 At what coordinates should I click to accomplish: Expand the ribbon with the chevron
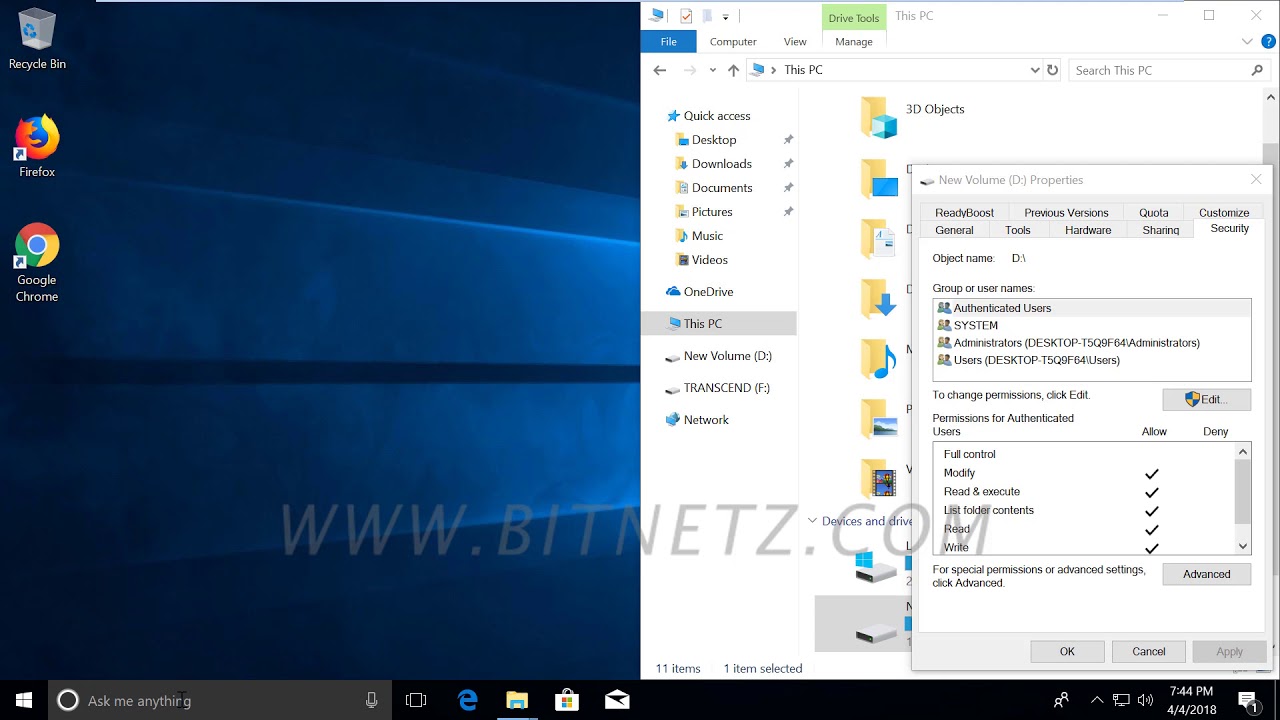coord(1247,42)
